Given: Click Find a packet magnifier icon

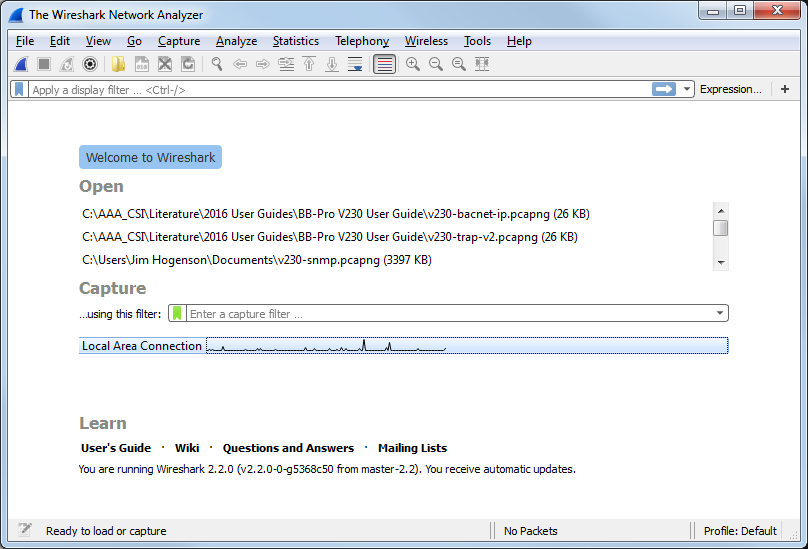Looking at the screenshot, I should click(217, 64).
